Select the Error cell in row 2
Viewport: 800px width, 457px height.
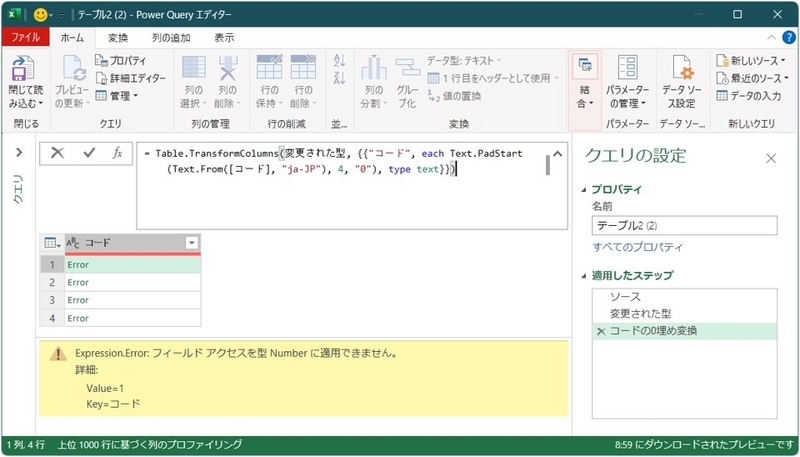point(133,282)
